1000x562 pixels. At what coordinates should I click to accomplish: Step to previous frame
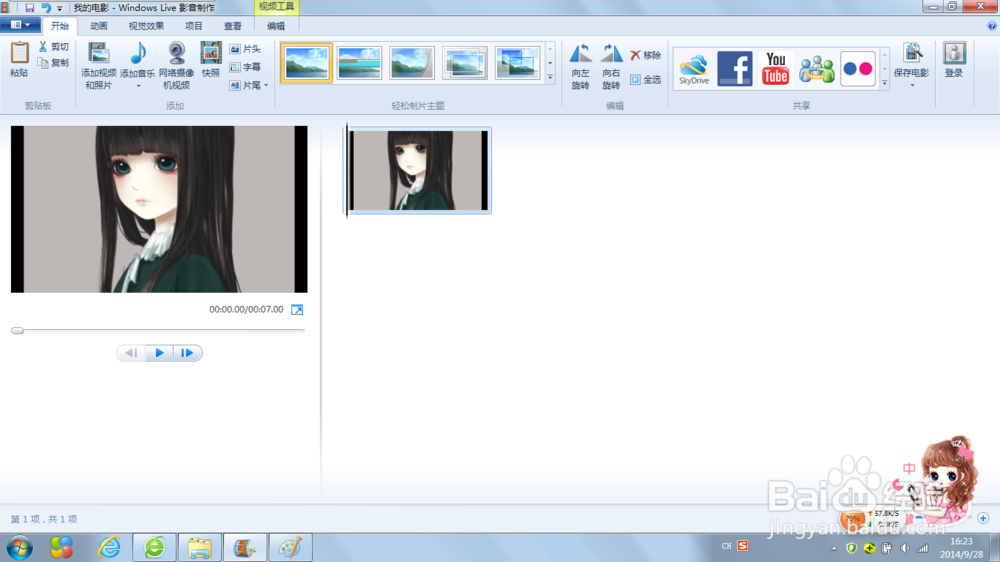pos(131,353)
